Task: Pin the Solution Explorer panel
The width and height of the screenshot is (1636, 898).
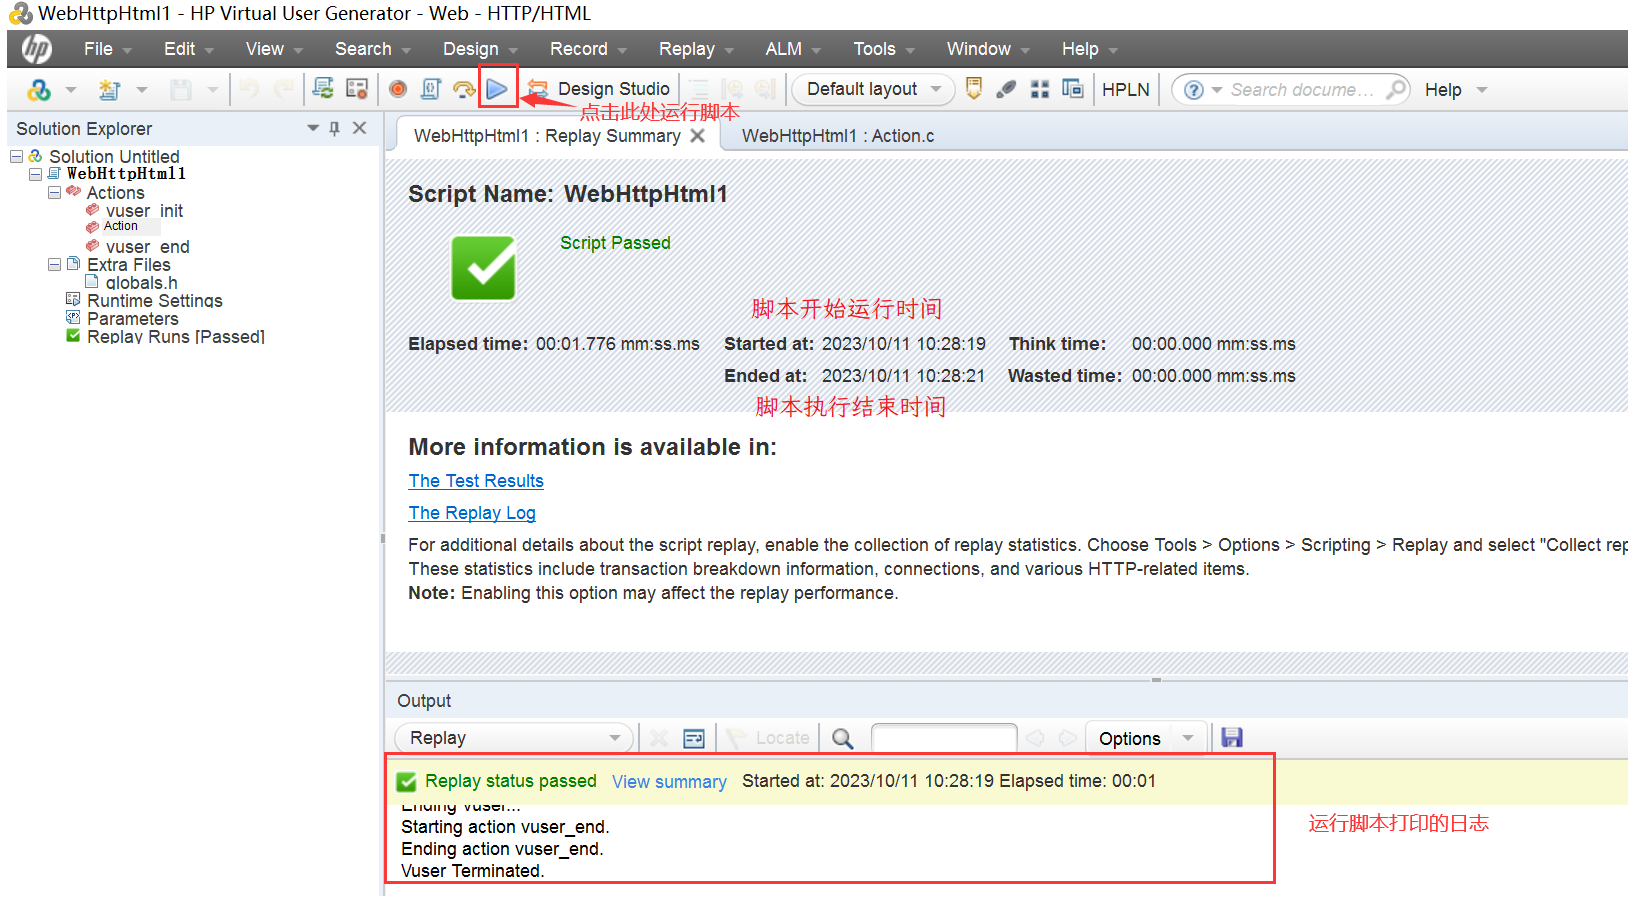Action: pyautogui.click(x=334, y=128)
